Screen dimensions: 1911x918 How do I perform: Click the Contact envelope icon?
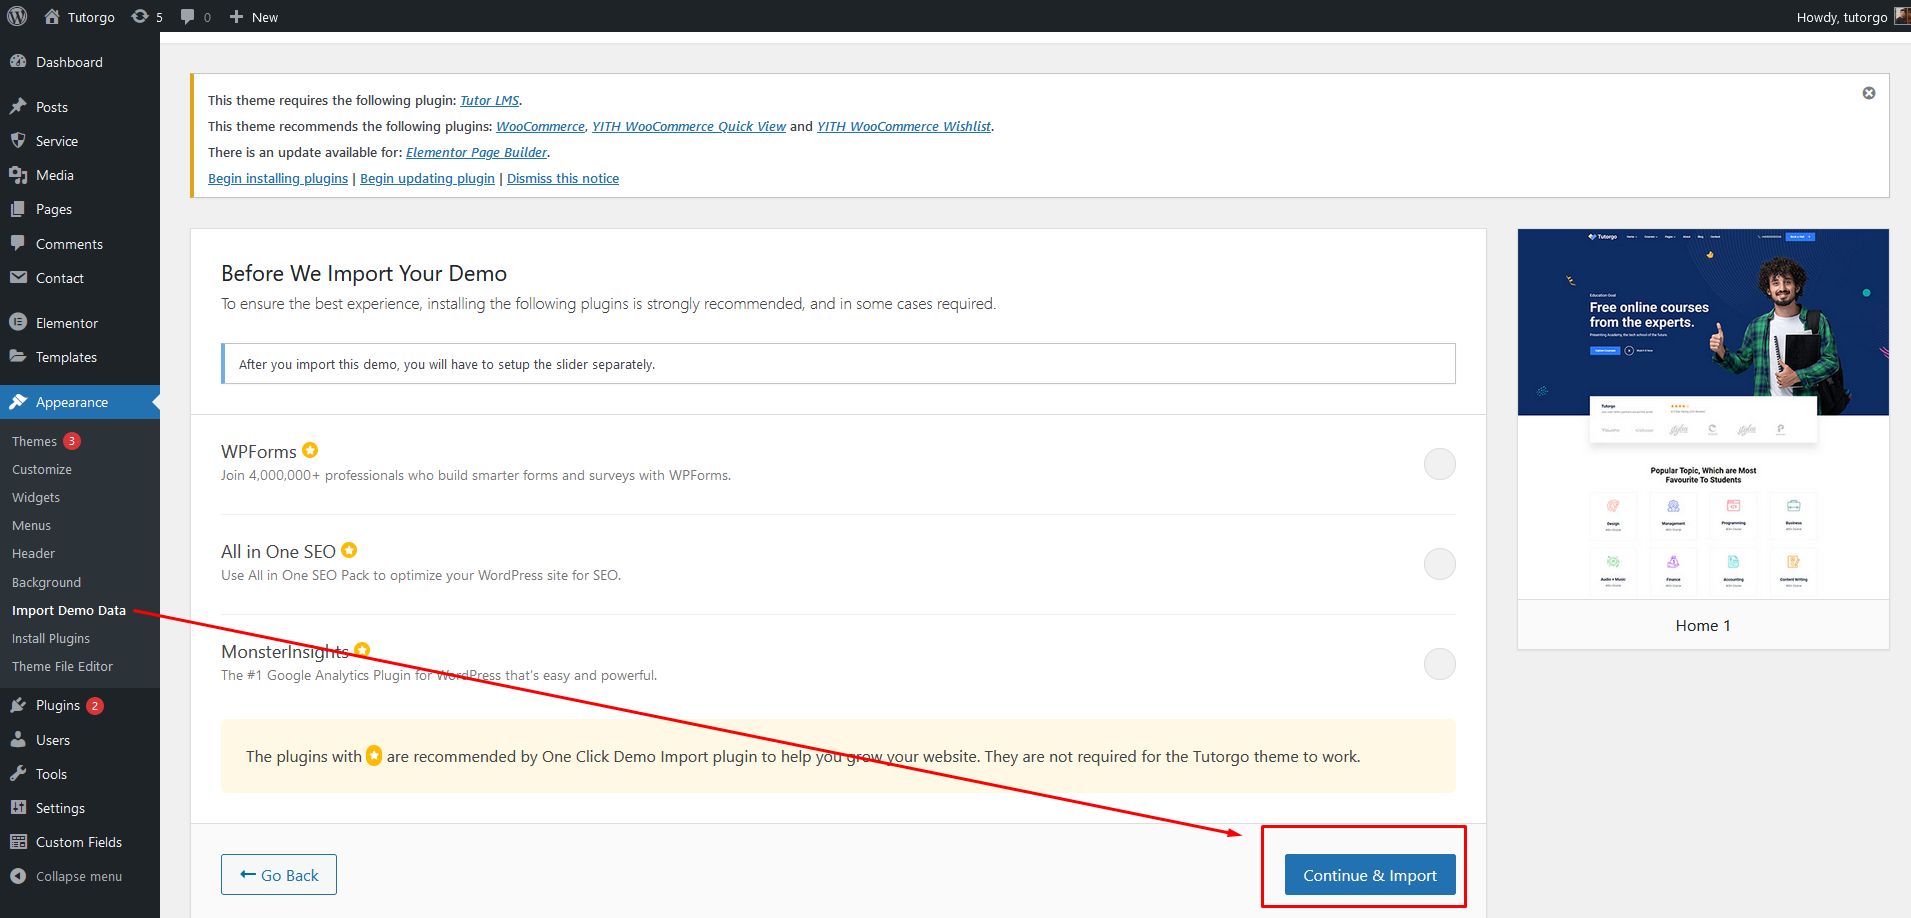pos(18,277)
